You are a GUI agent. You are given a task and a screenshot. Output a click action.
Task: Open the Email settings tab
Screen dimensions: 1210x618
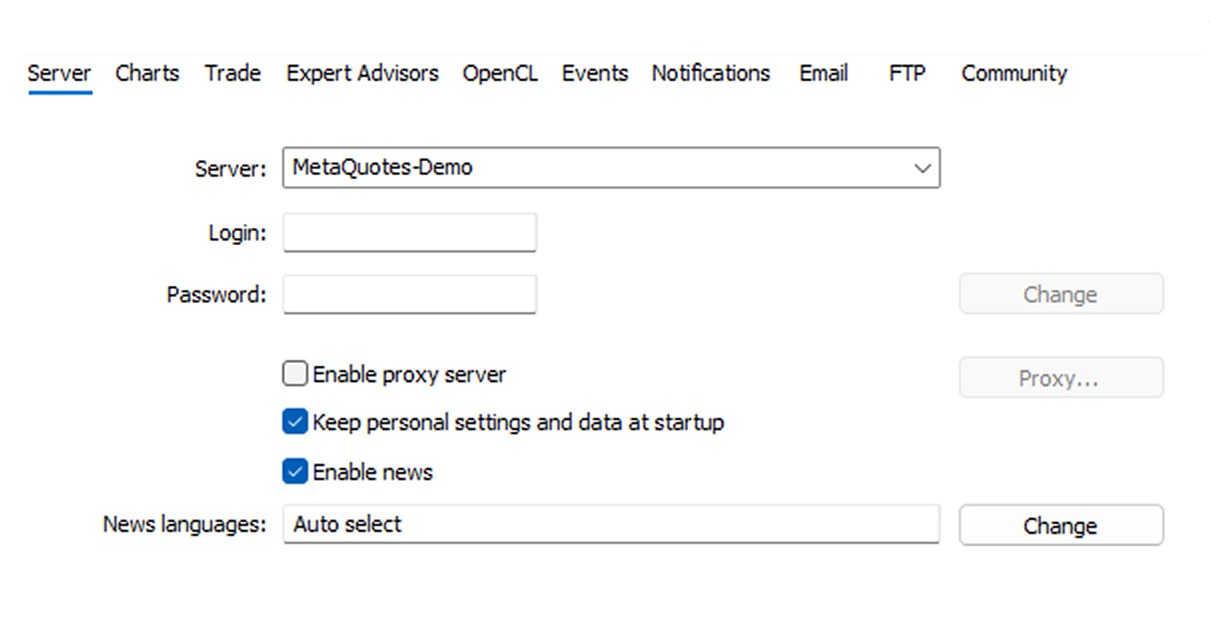click(x=823, y=73)
